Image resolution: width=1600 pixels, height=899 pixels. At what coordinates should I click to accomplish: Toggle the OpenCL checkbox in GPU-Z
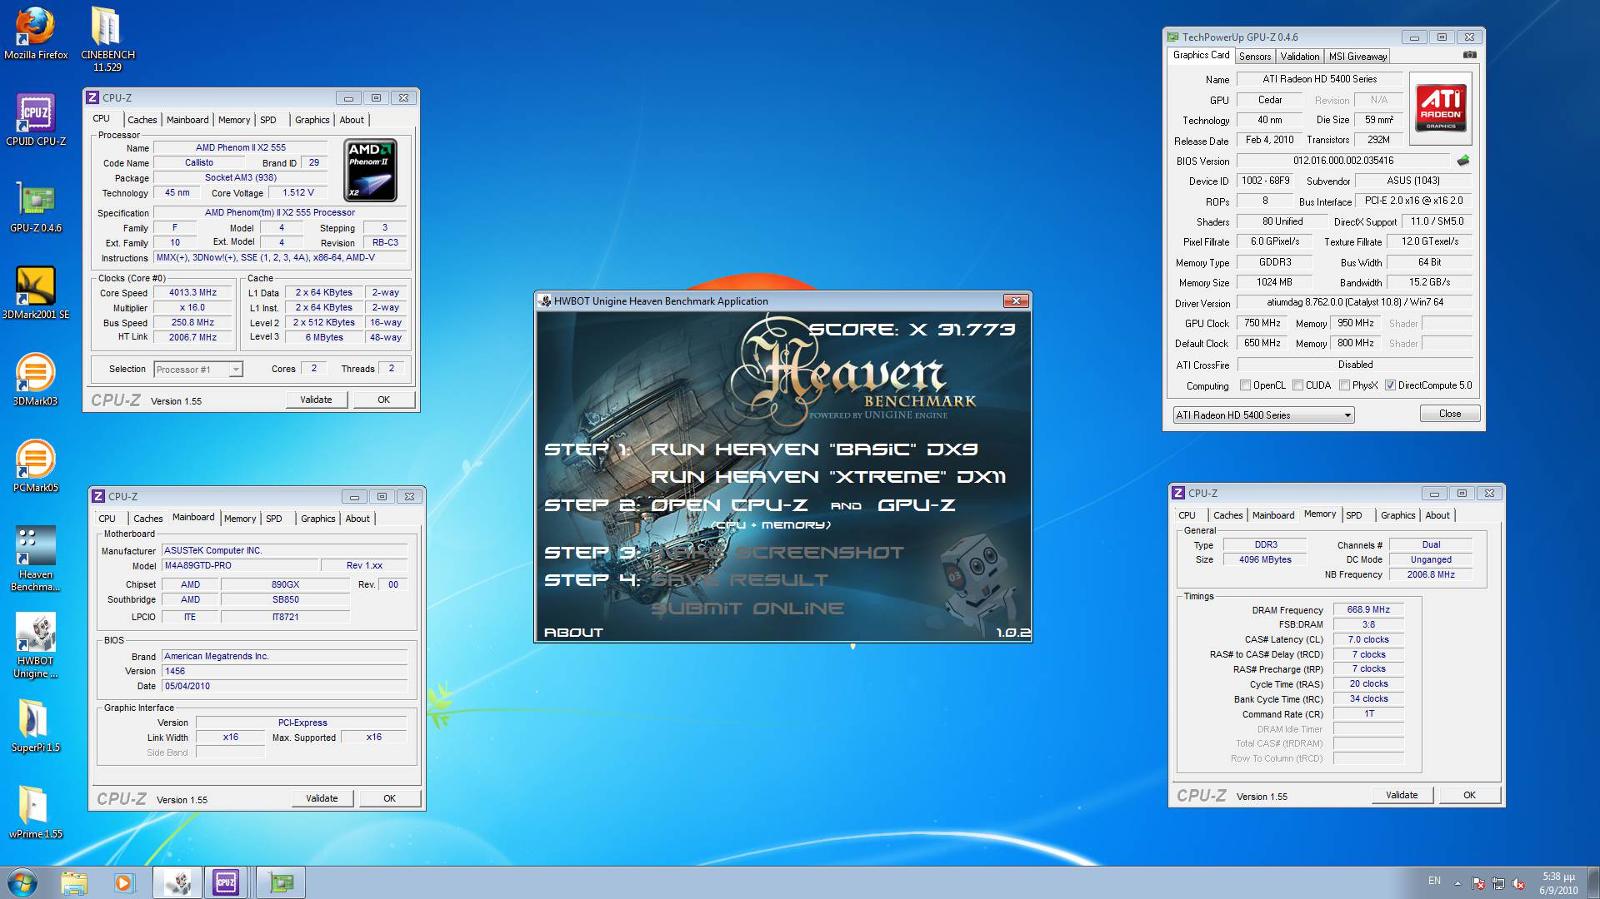(x=1245, y=385)
